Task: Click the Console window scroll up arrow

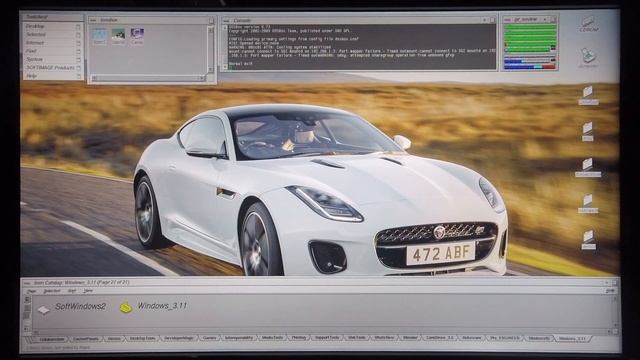Action: coord(224,28)
